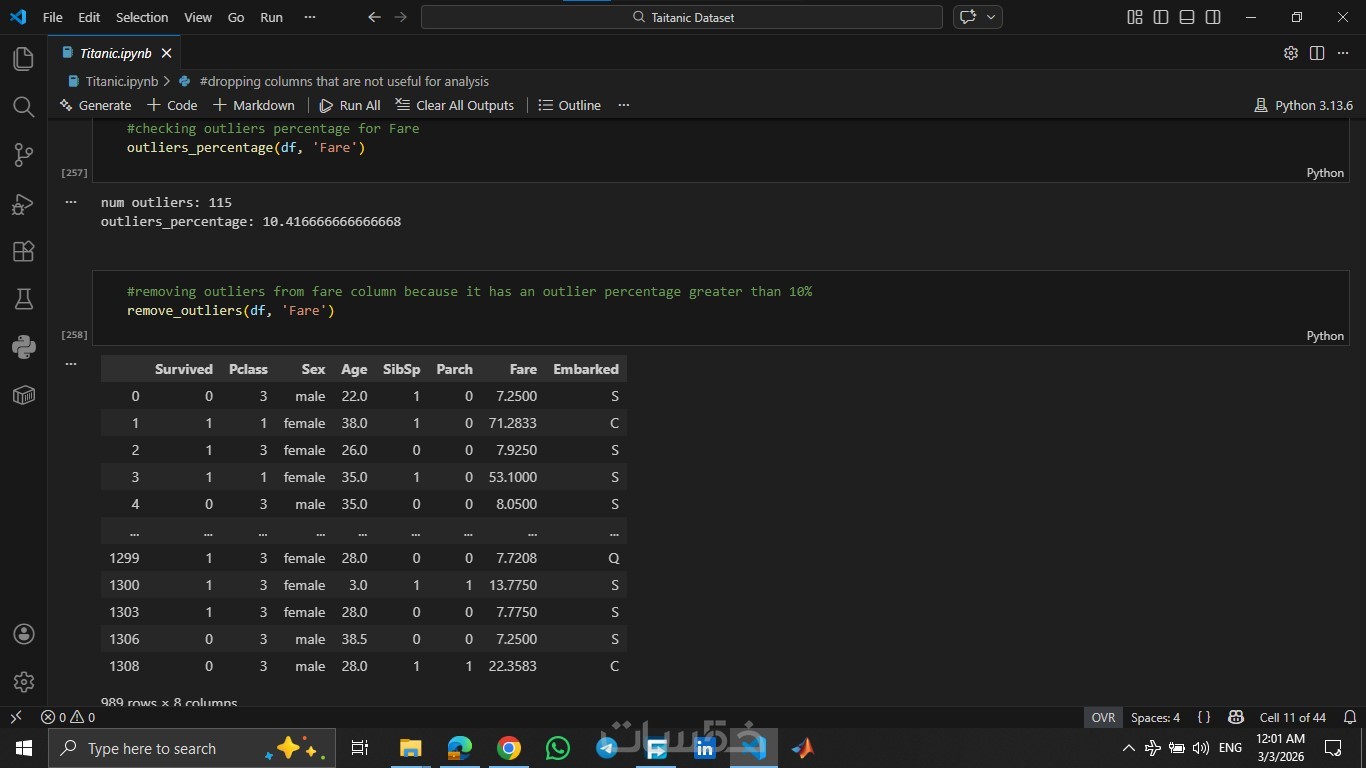The height and width of the screenshot is (768, 1366).
Task: Open File Explorer from the taskbar
Action: [x=411, y=748]
